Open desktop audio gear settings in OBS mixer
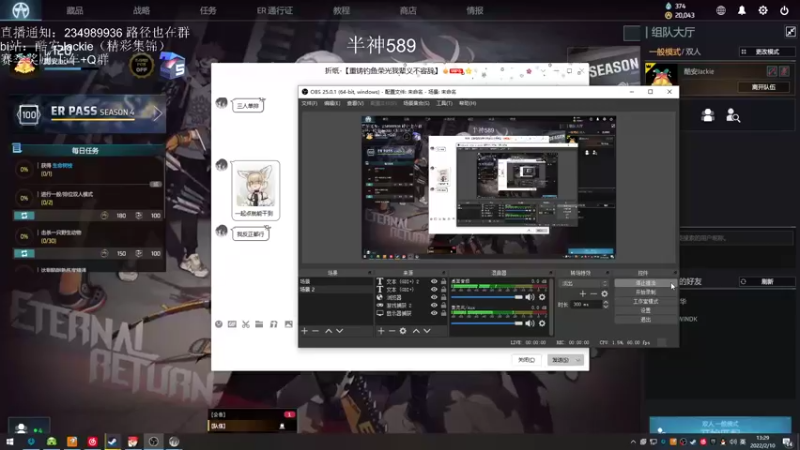This screenshot has width=800, height=450. click(542, 297)
